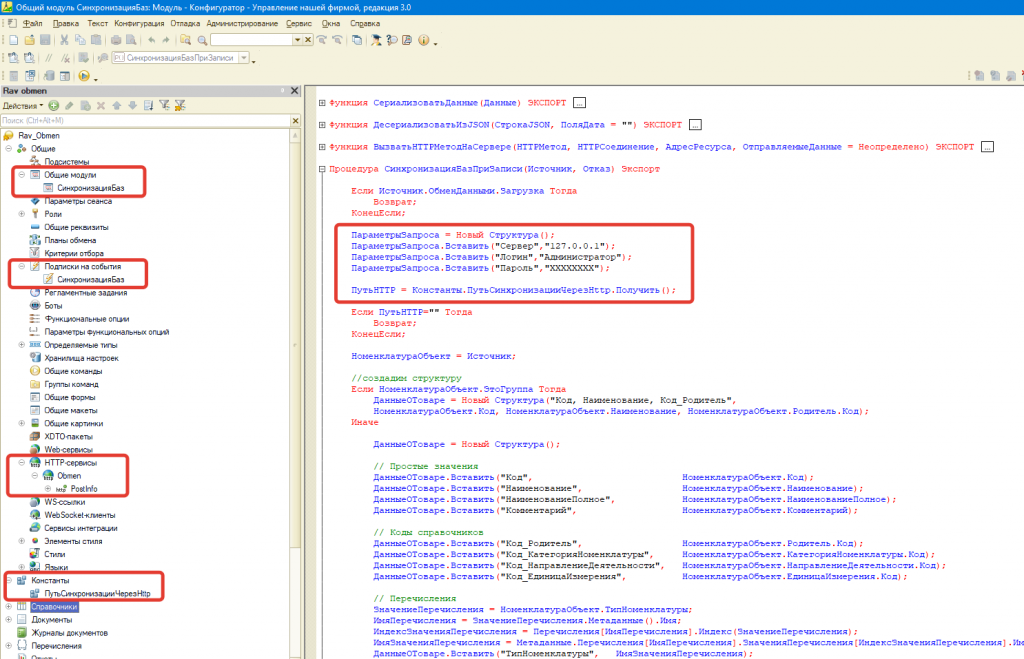Click the Copy icon in main toolbar
The image size is (1024, 659).
[x=80, y=40]
